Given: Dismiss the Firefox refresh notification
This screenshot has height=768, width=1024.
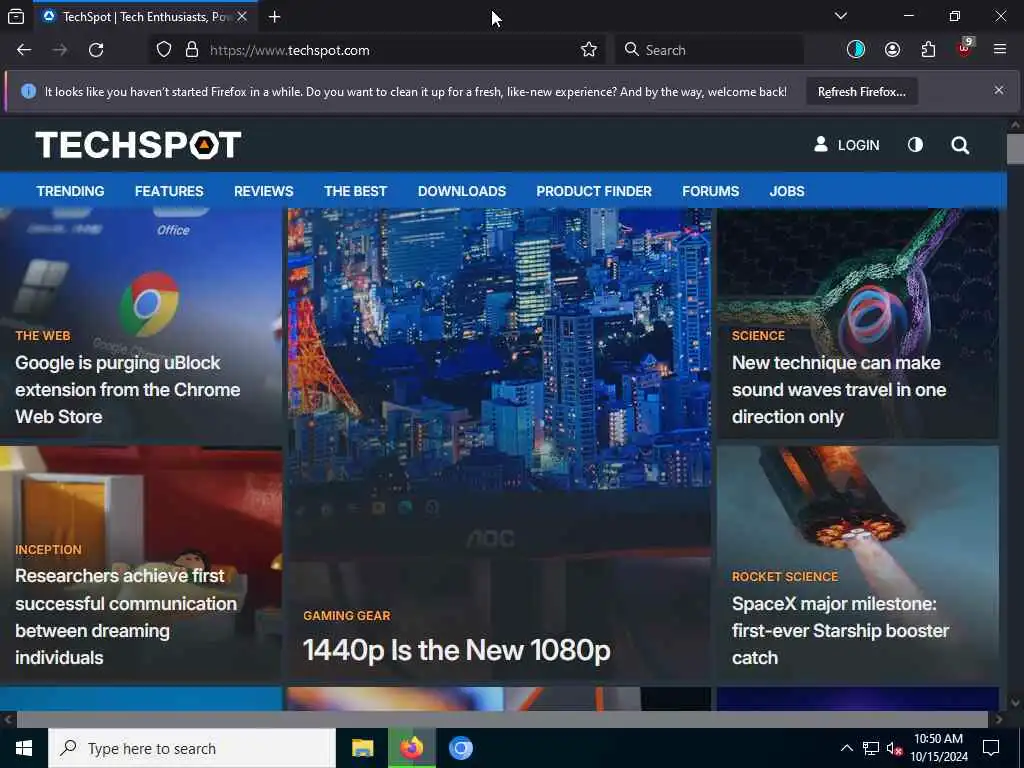Looking at the screenshot, I should click(999, 90).
